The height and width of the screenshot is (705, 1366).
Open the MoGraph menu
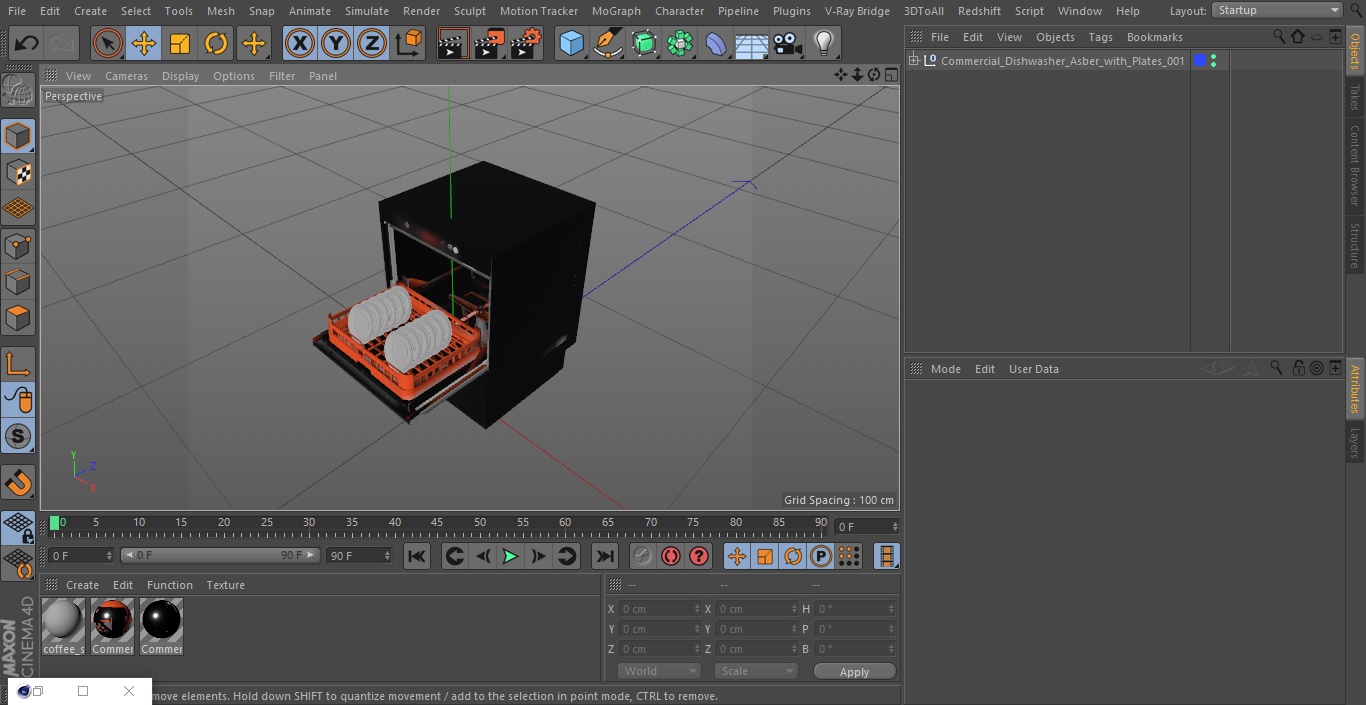coord(616,11)
